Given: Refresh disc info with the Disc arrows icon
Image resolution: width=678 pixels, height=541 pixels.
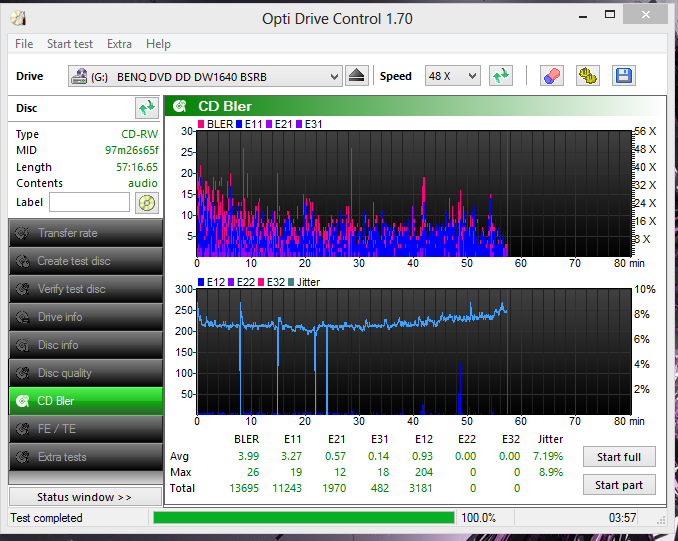Looking at the screenshot, I should pos(147,108).
